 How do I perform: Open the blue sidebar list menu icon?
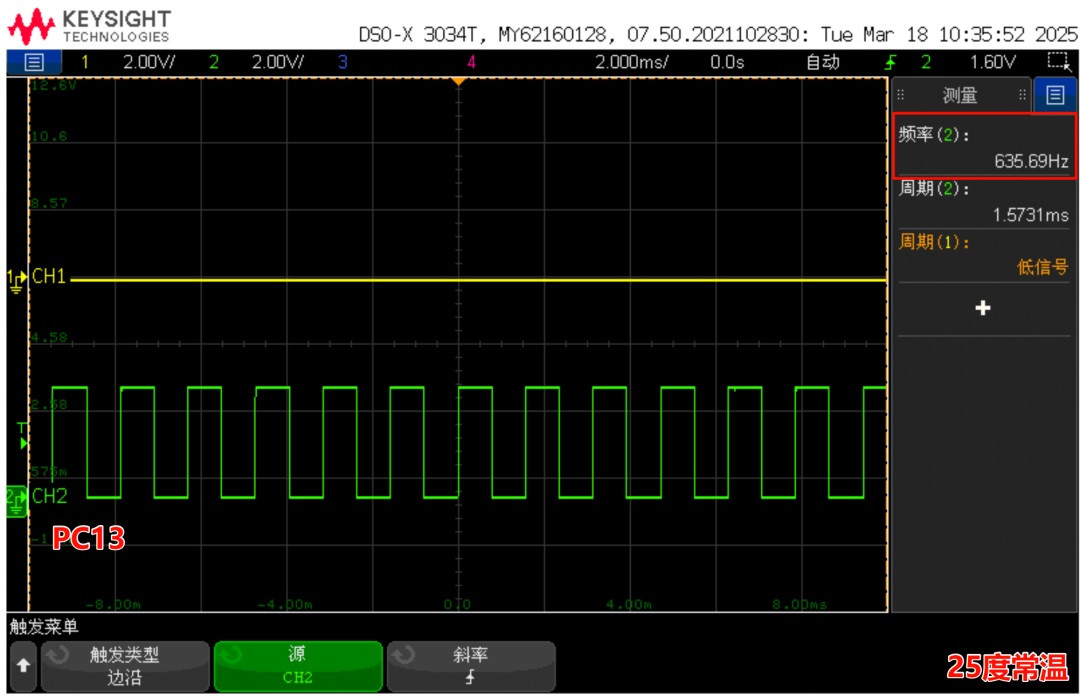pyautogui.click(x=1055, y=95)
